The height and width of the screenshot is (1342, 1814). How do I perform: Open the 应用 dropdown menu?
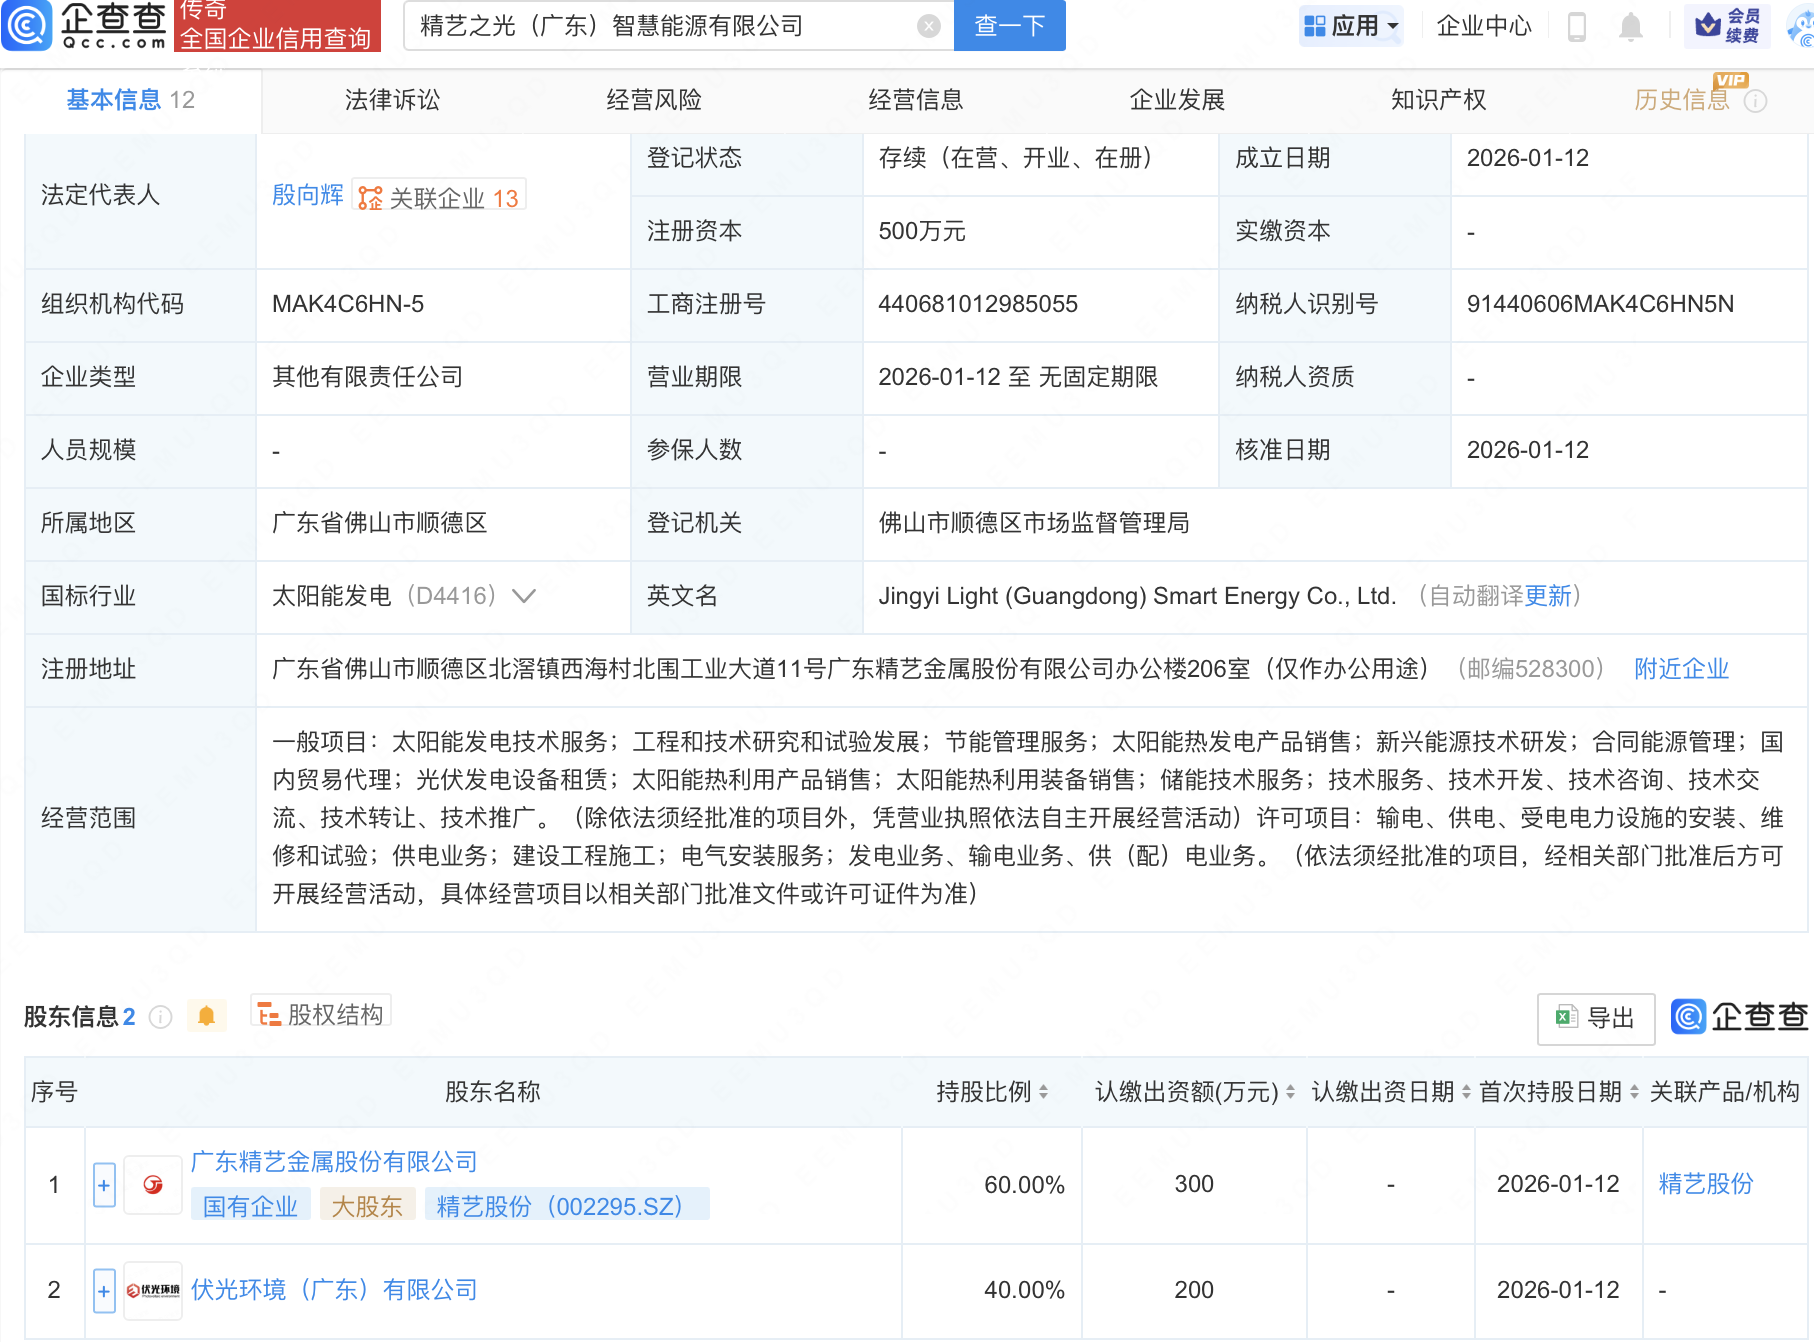pos(1352,26)
